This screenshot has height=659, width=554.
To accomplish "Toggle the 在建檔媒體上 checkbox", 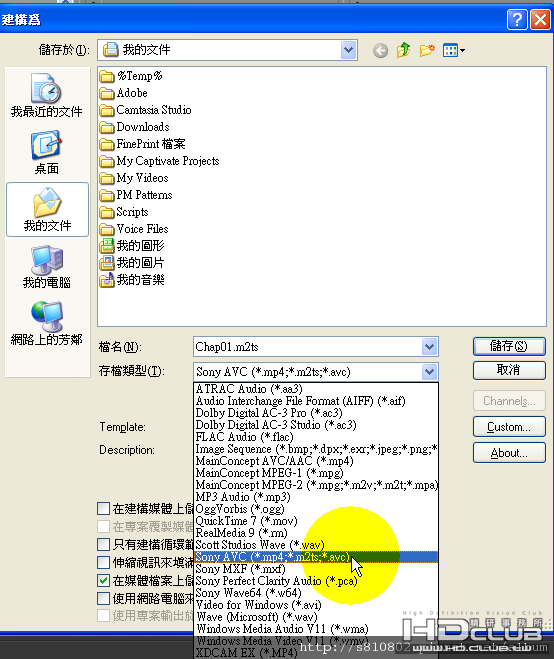I will 103,508.
